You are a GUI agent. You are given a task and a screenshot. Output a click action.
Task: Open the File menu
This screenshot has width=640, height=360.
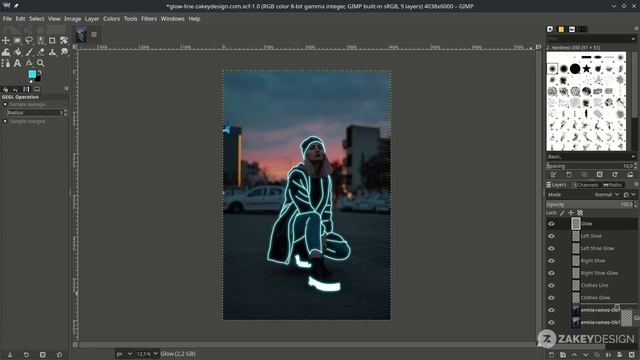tap(7, 19)
